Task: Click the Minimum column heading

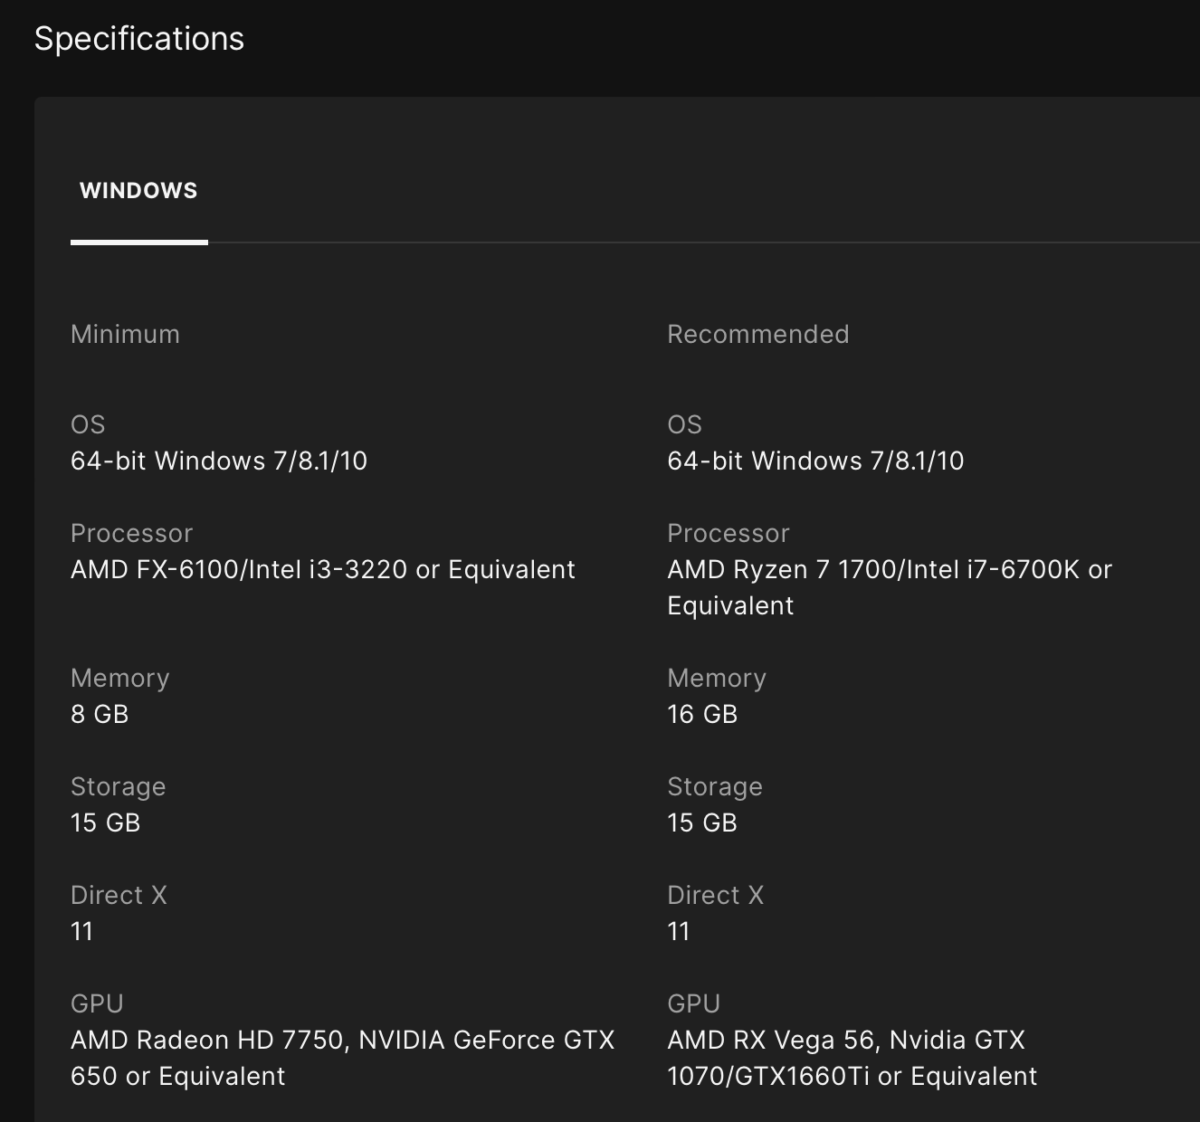Action: coord(125,334)
